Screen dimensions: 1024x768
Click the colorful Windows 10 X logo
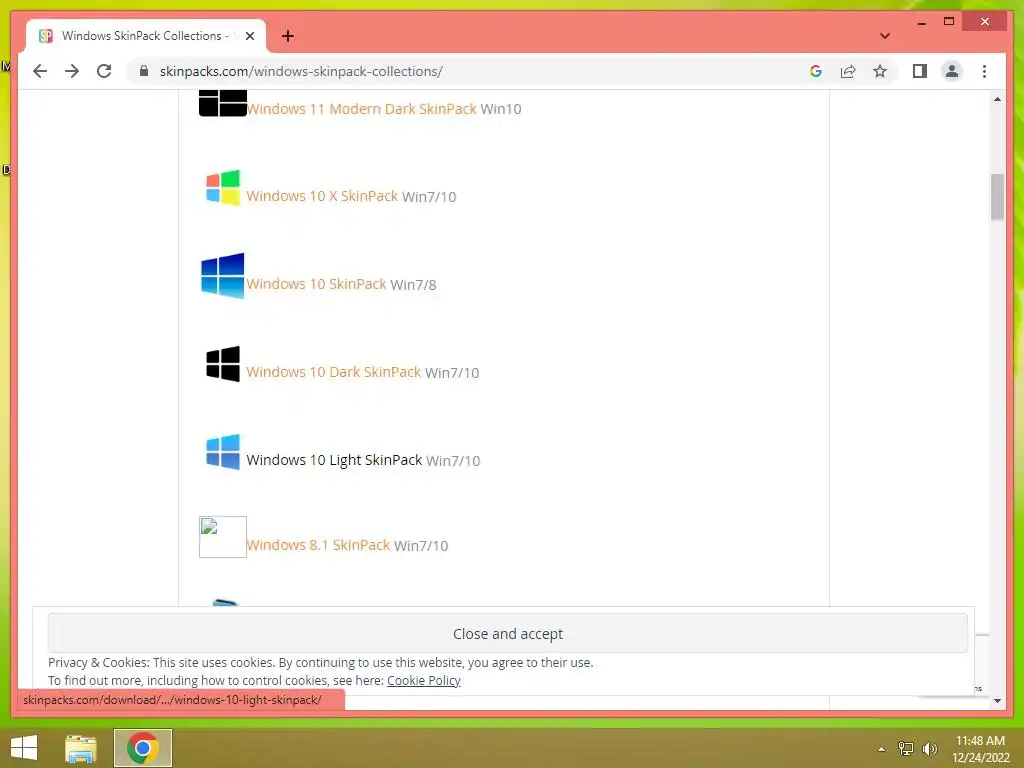tap(223, 187)
